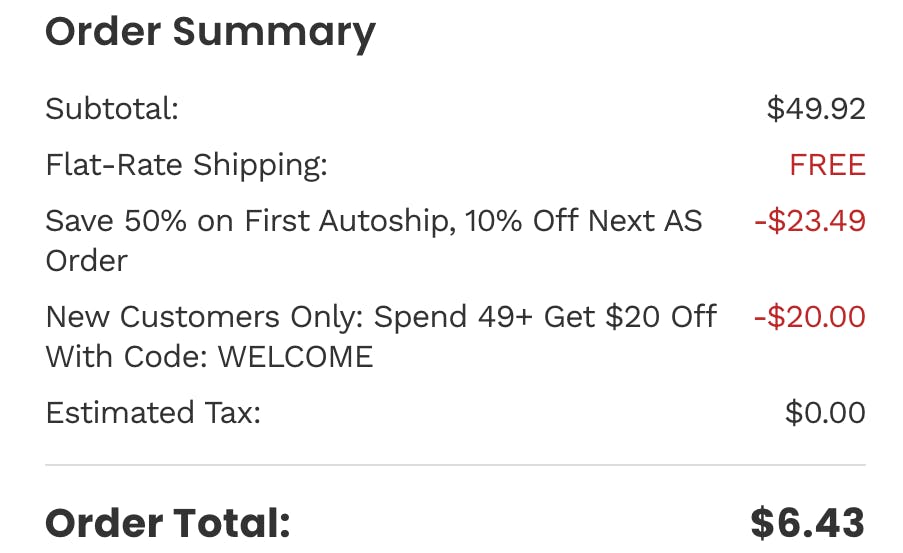The width and height of the screenshot is (903, 553).
Task: Click the With Code text
Action: [x=127, y=357]
